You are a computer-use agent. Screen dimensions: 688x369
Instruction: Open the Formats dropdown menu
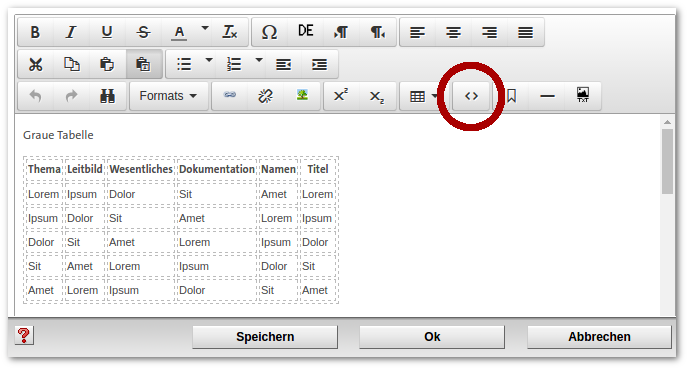point(168,96)
